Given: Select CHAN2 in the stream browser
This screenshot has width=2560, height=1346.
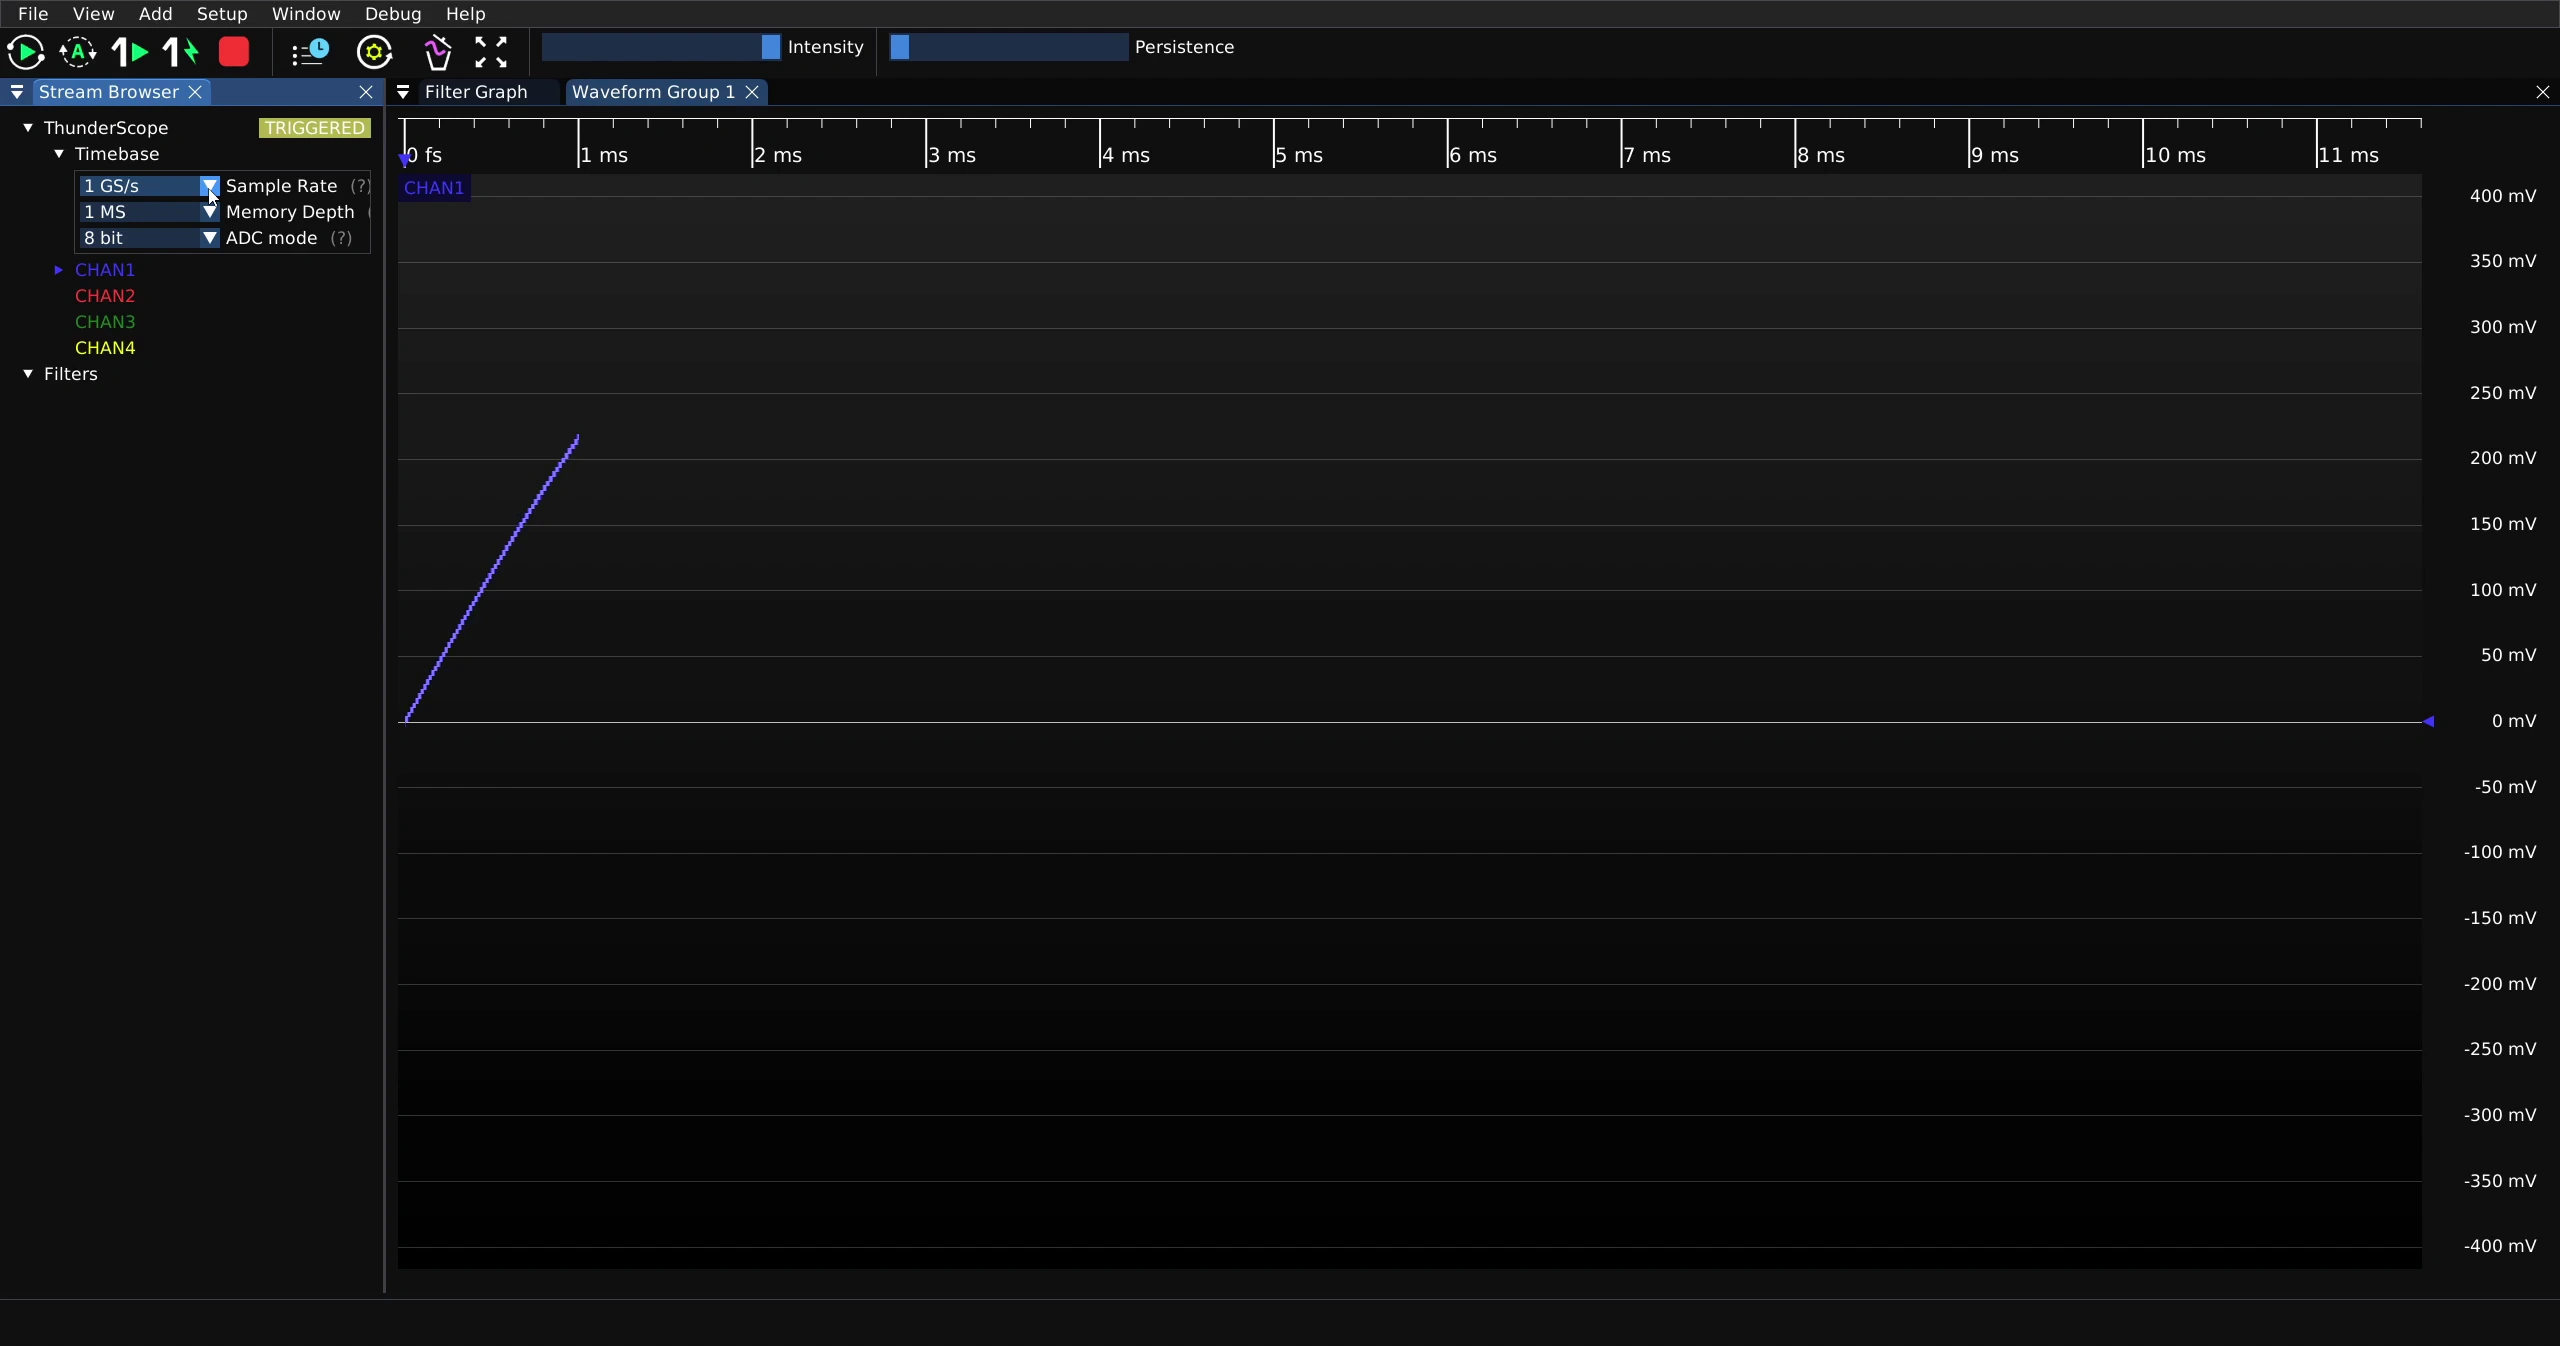Looking at the screenshot, I should pyautogui.click(x=105, y=296).
